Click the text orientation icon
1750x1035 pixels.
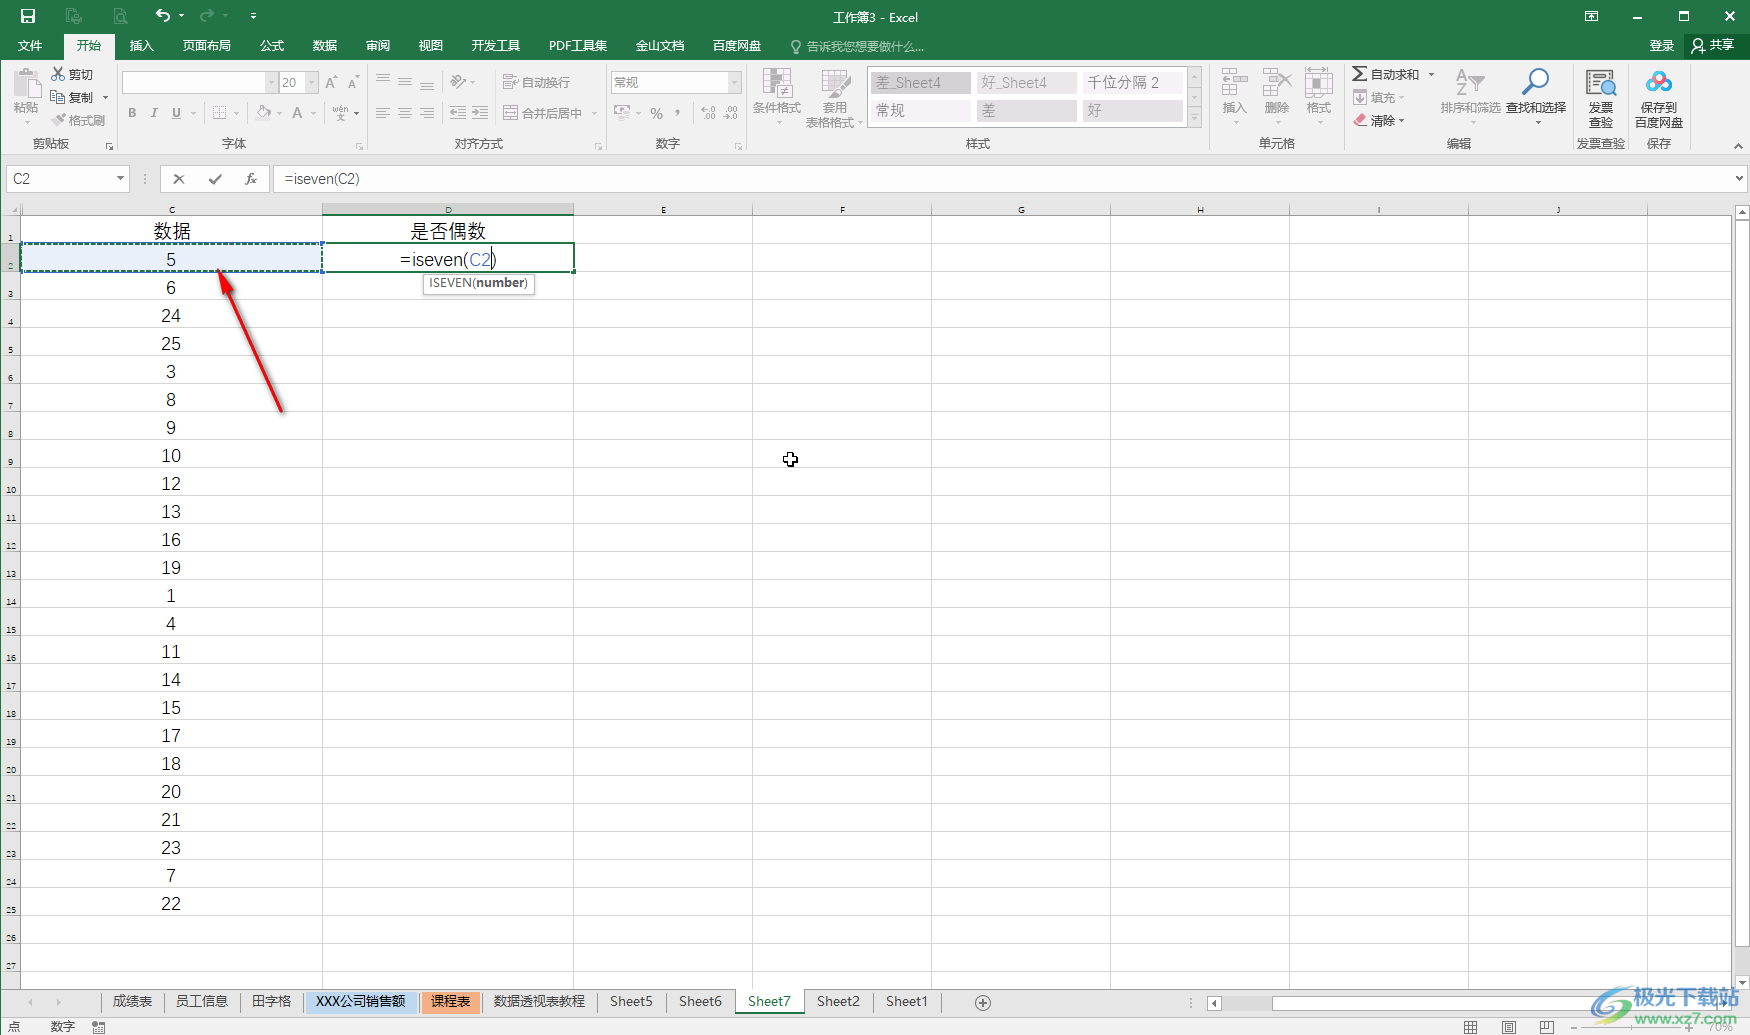[458, 82]
